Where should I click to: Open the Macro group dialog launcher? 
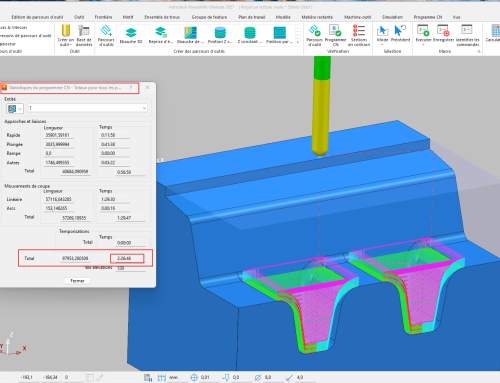479,51
